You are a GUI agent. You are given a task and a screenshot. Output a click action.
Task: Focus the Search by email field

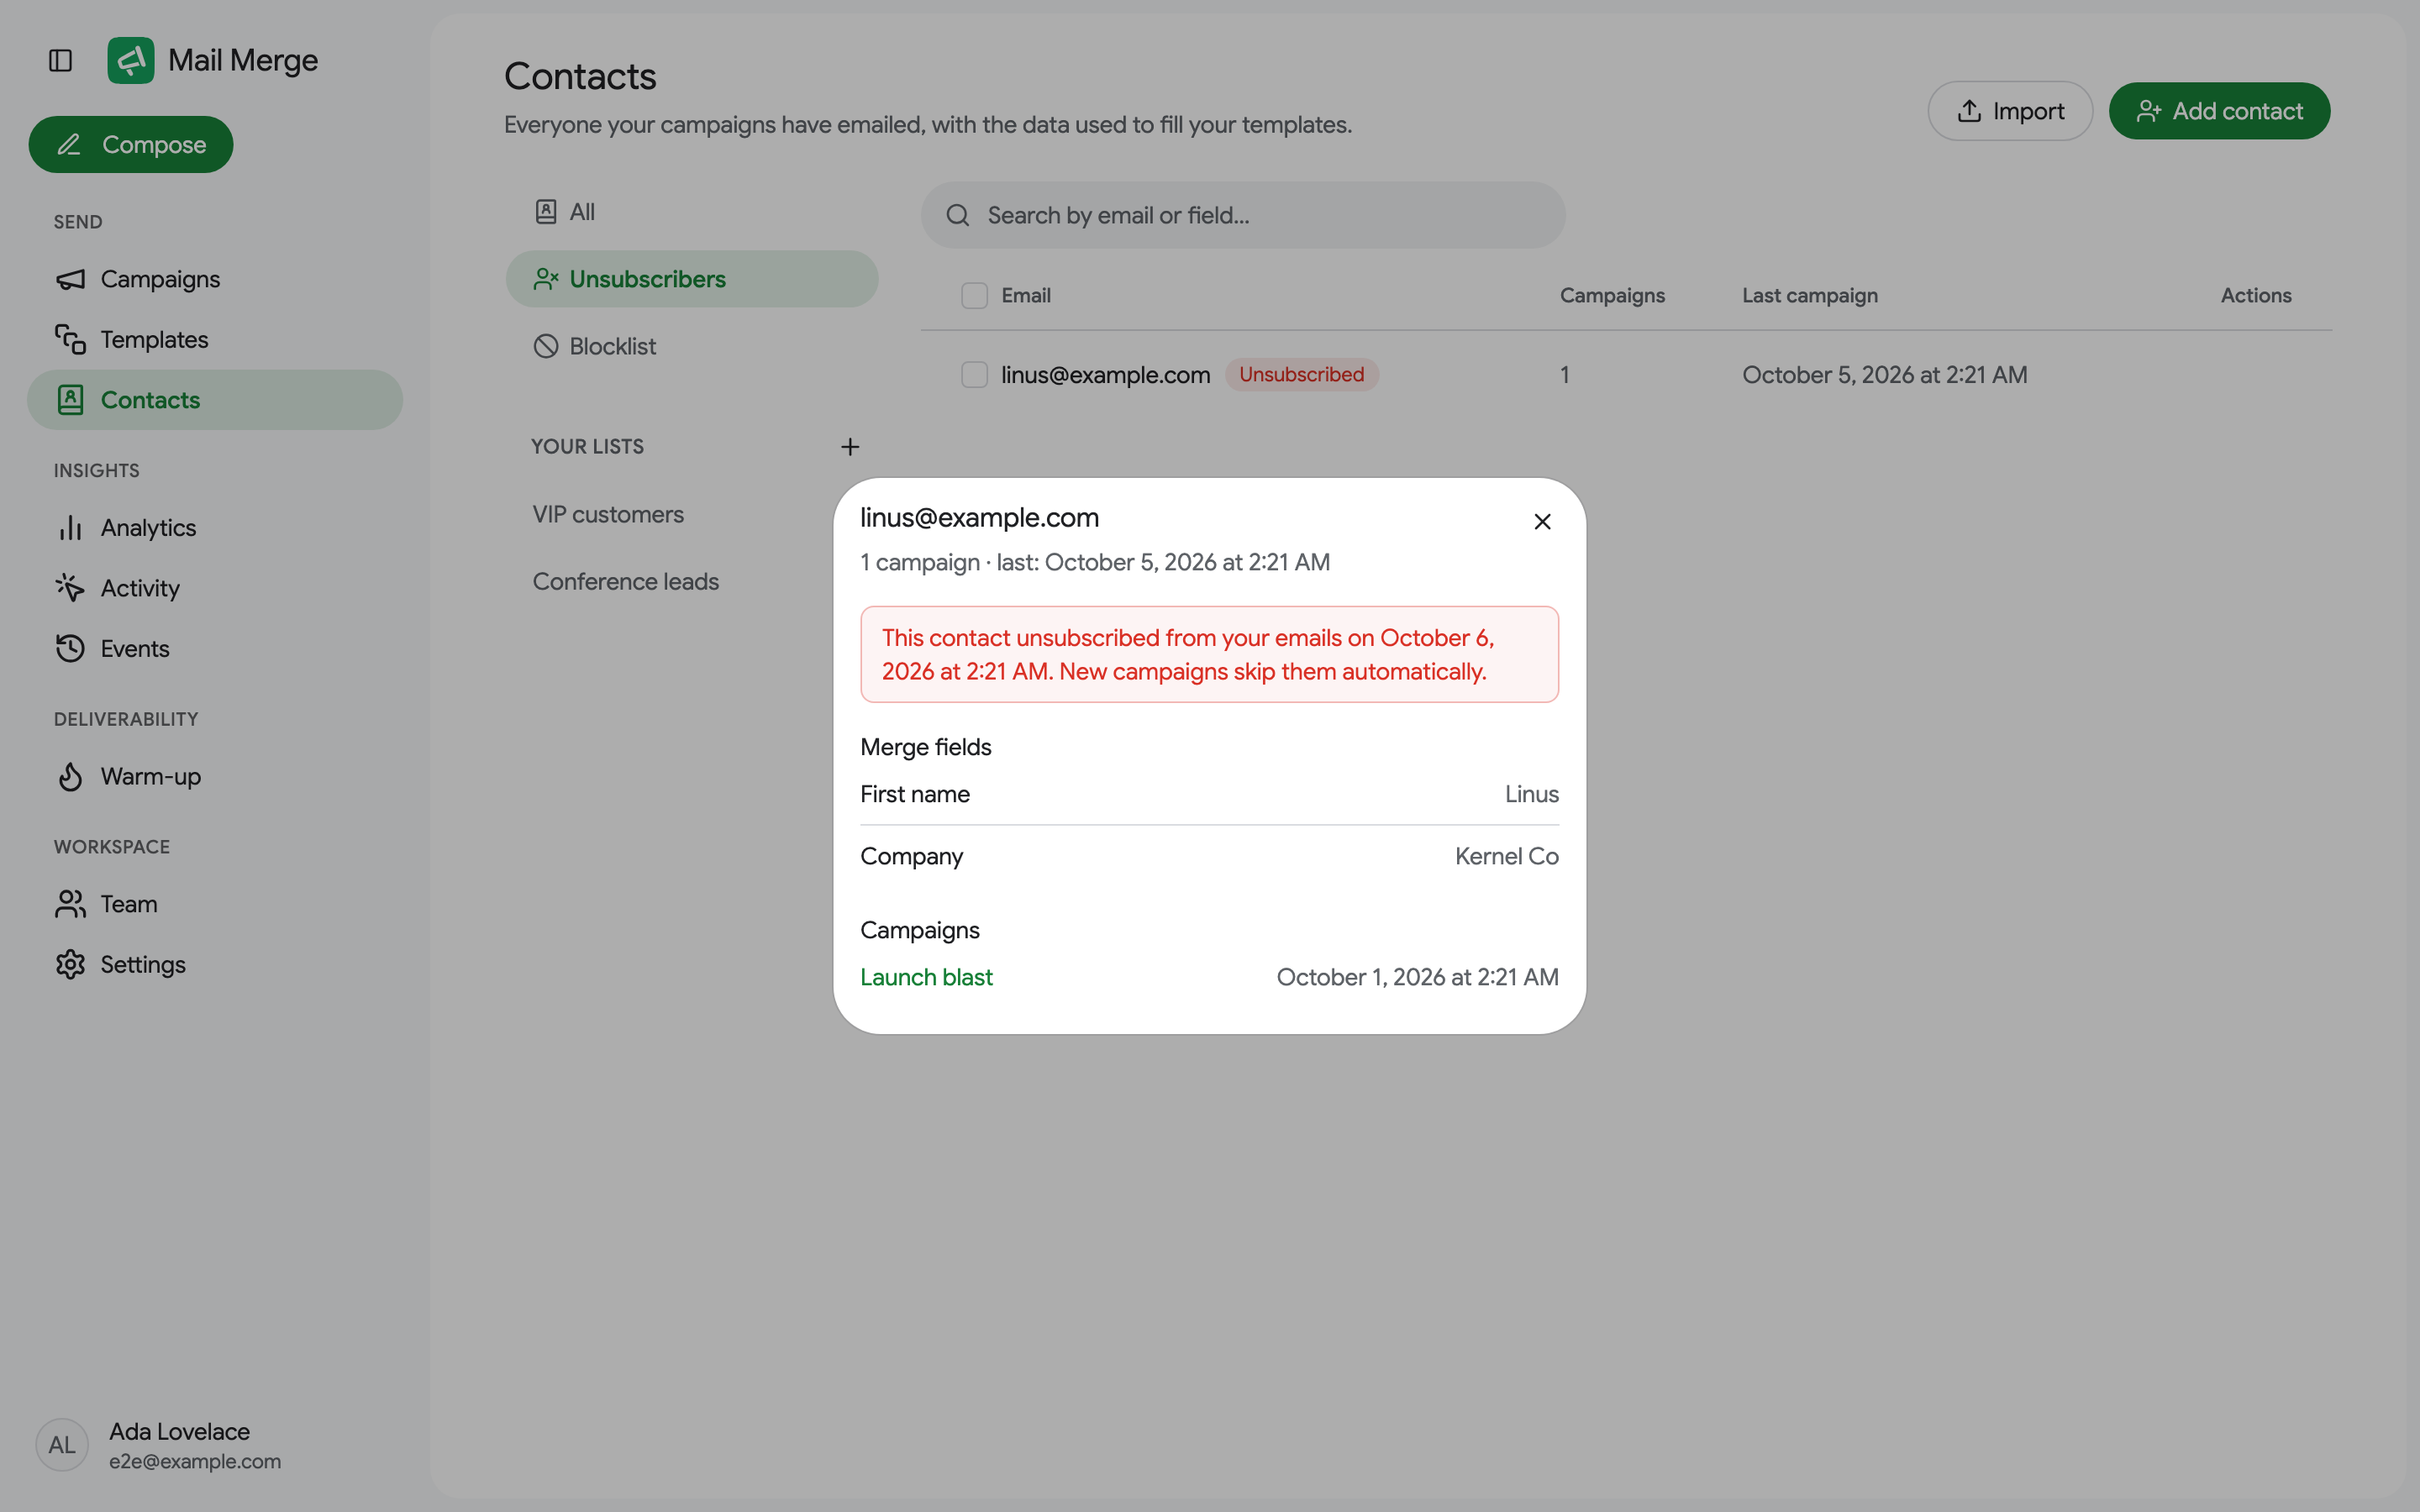coord(1243,215)
